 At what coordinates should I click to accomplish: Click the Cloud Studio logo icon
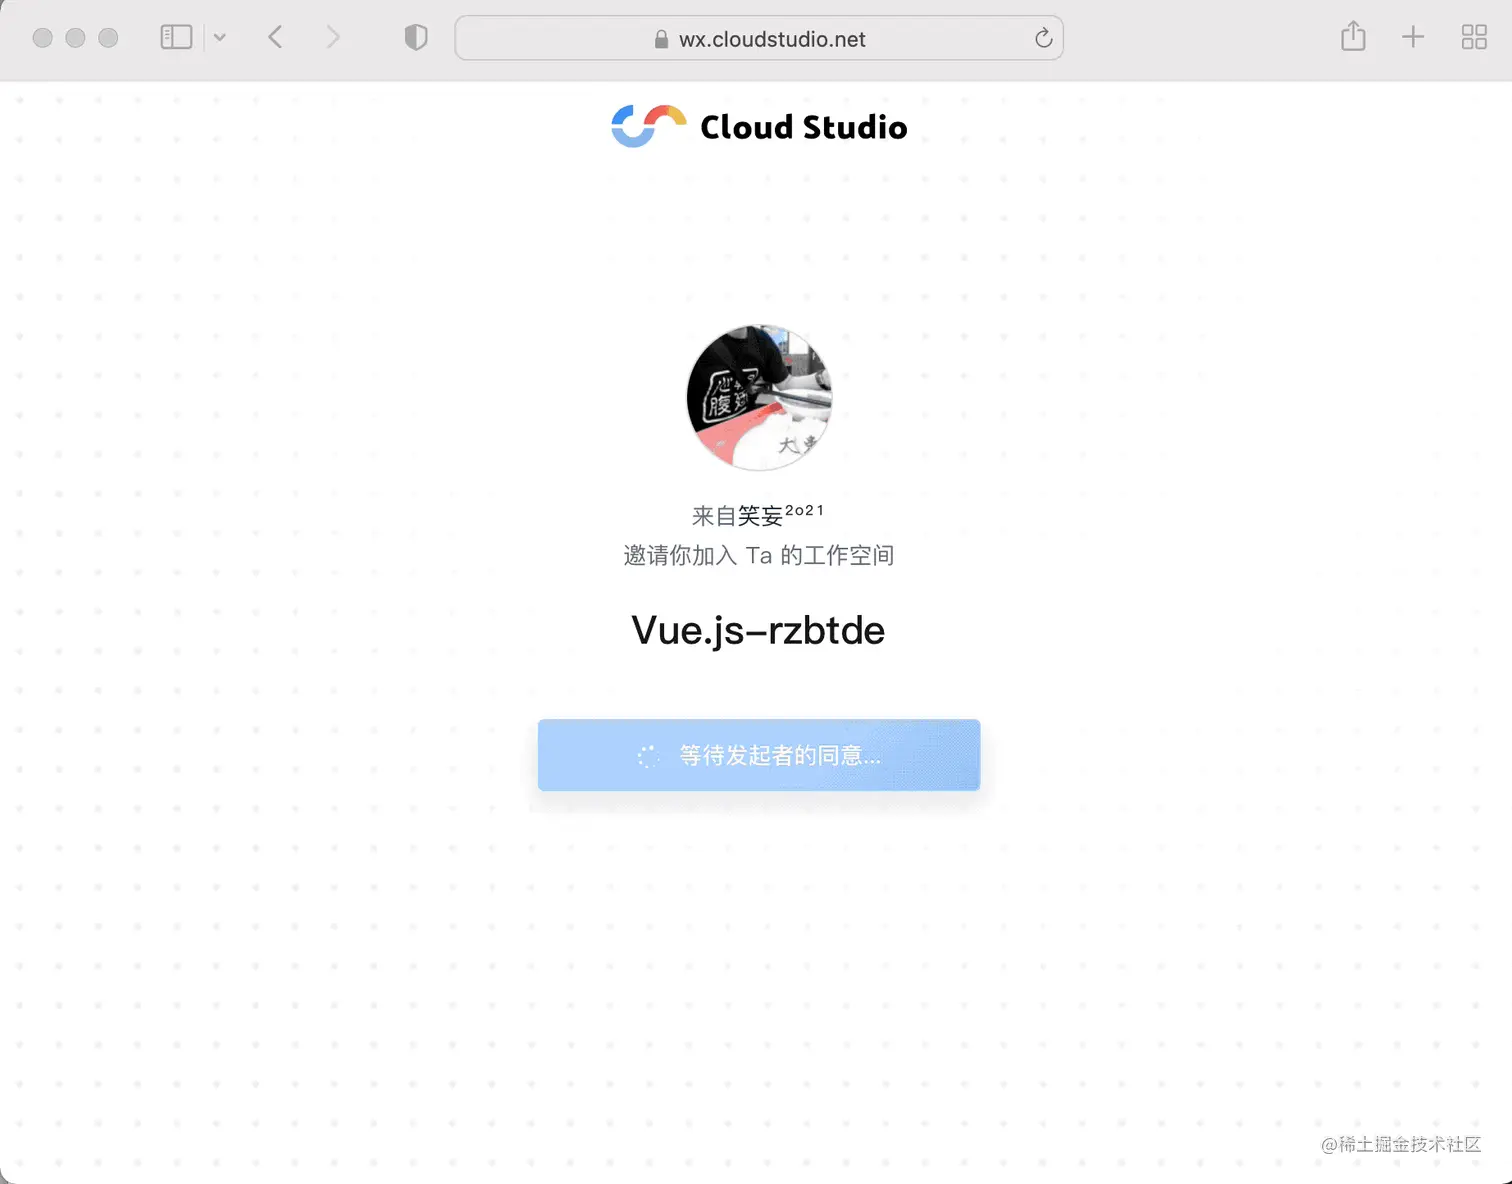(649, 126)
